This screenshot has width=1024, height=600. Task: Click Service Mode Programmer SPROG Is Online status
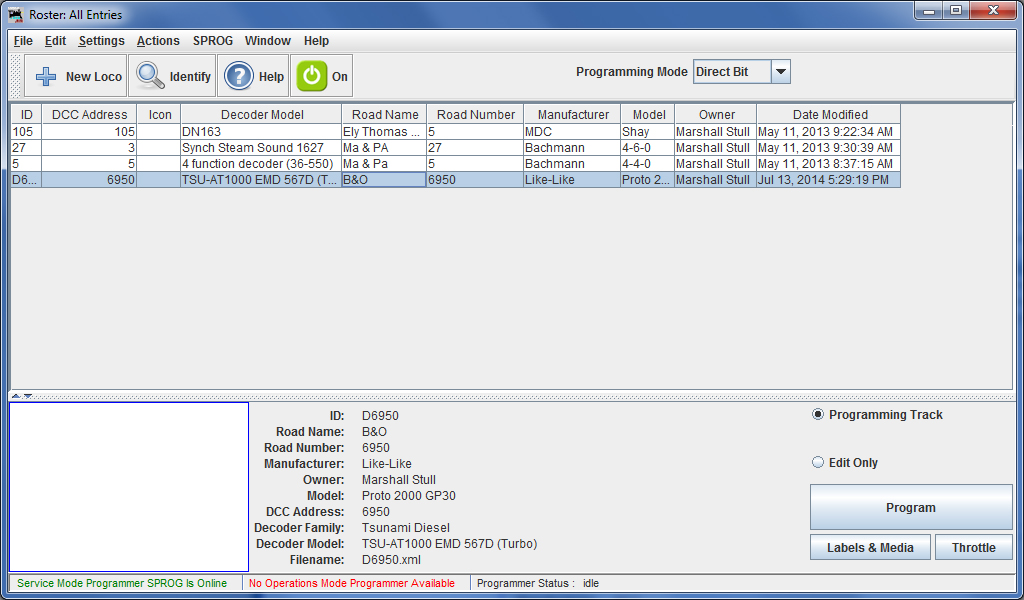click(122, 583)
